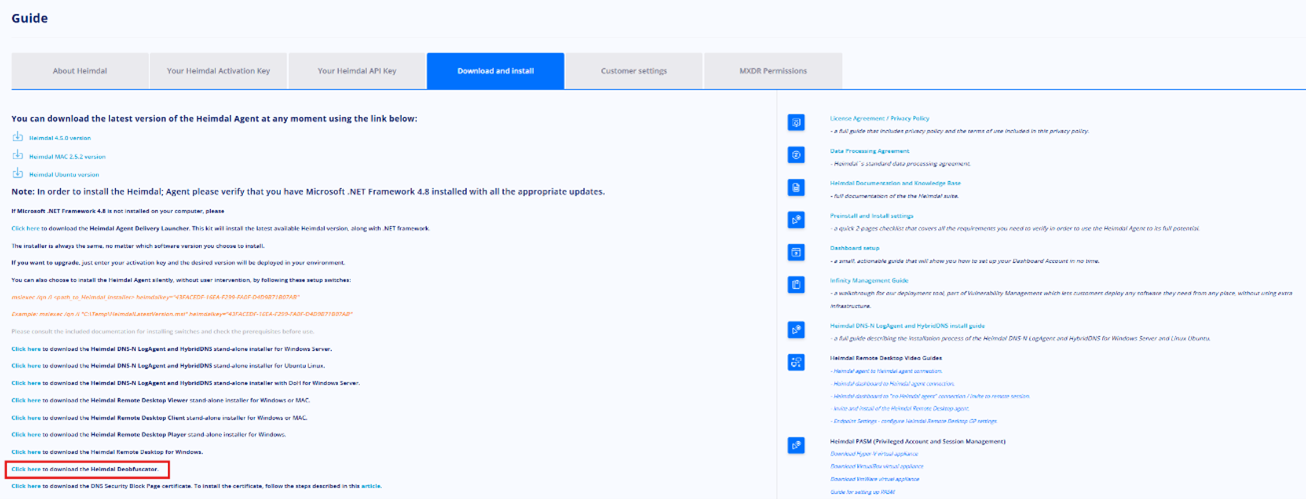
Task: Download VmWare virtual appliance
Action: pyautogui.click(x=874, y=478)
